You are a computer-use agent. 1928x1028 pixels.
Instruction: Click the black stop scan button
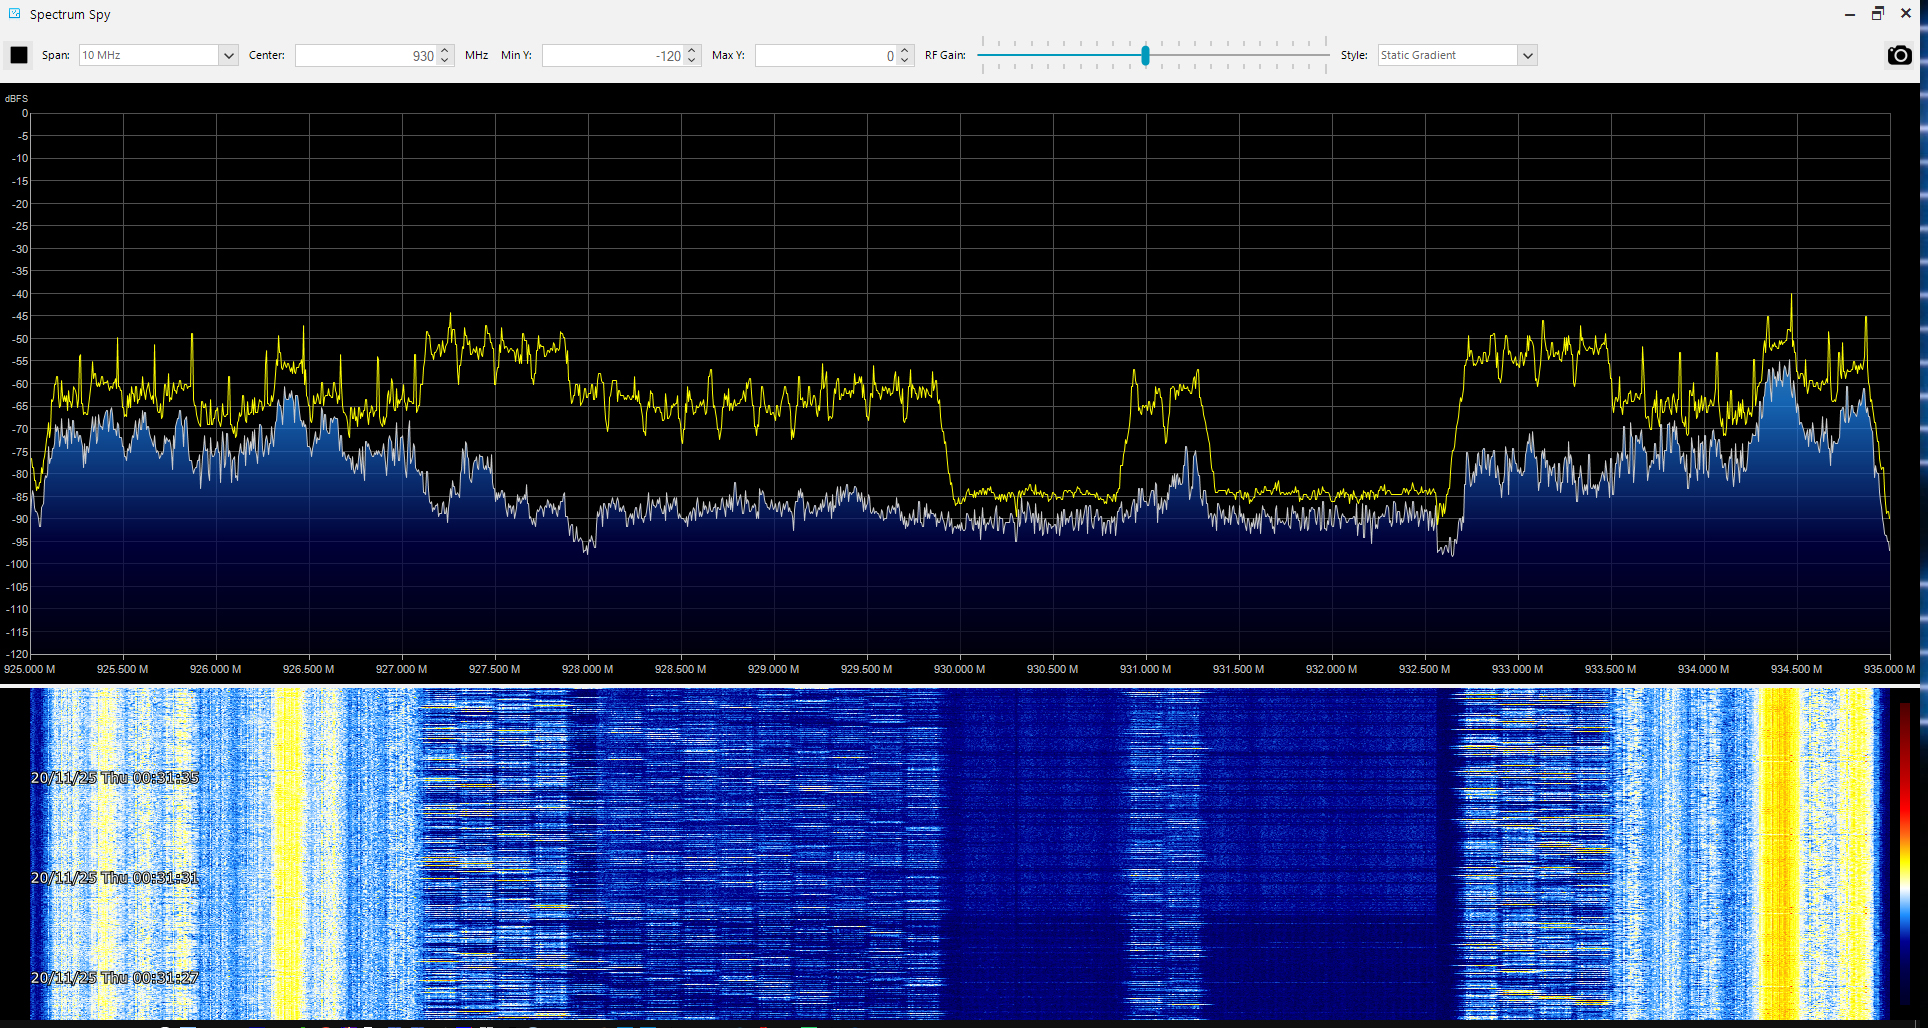click(x=19, y=55)
